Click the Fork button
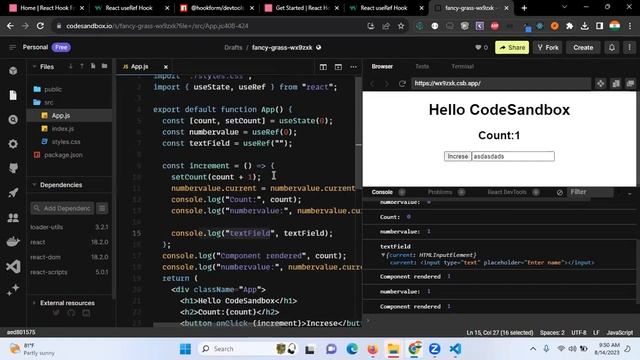The image size is (640, 360). (x=548, y=48)
